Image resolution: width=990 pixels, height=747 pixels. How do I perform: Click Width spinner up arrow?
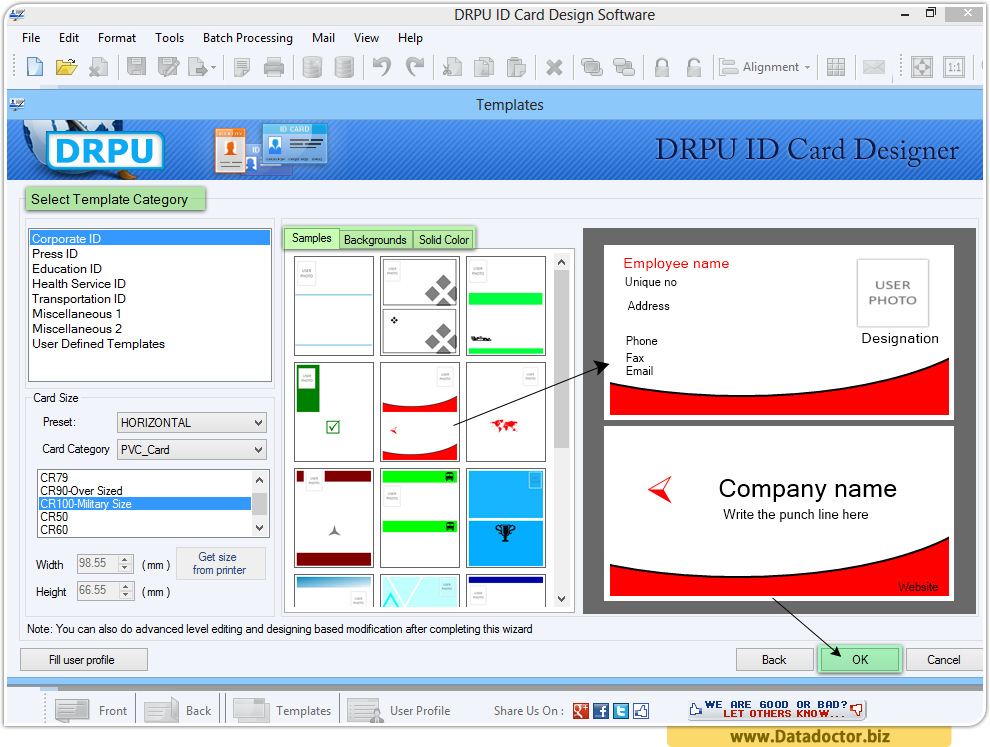coord(126,559)
